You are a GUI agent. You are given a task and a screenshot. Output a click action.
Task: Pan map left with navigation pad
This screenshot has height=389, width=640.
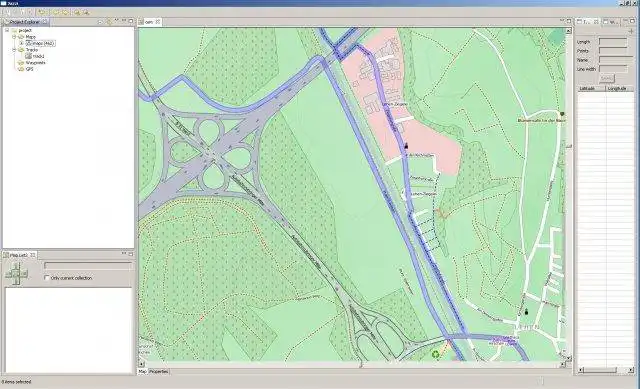pos(9,274)
